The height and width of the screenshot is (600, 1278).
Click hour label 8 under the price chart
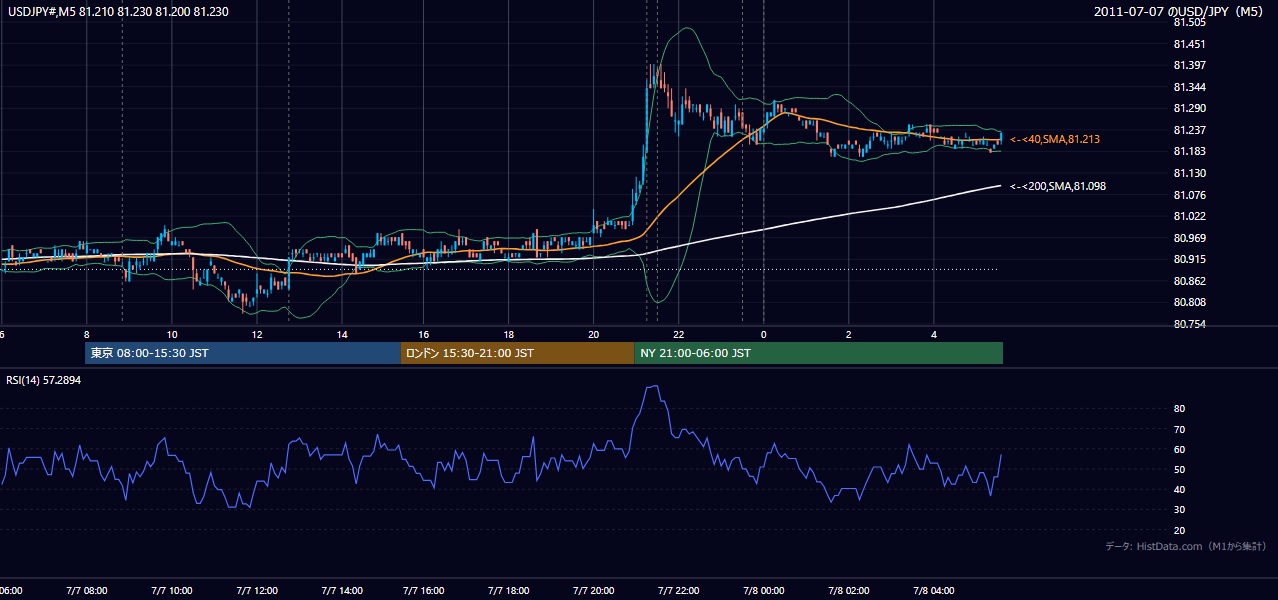pos(87,334)
